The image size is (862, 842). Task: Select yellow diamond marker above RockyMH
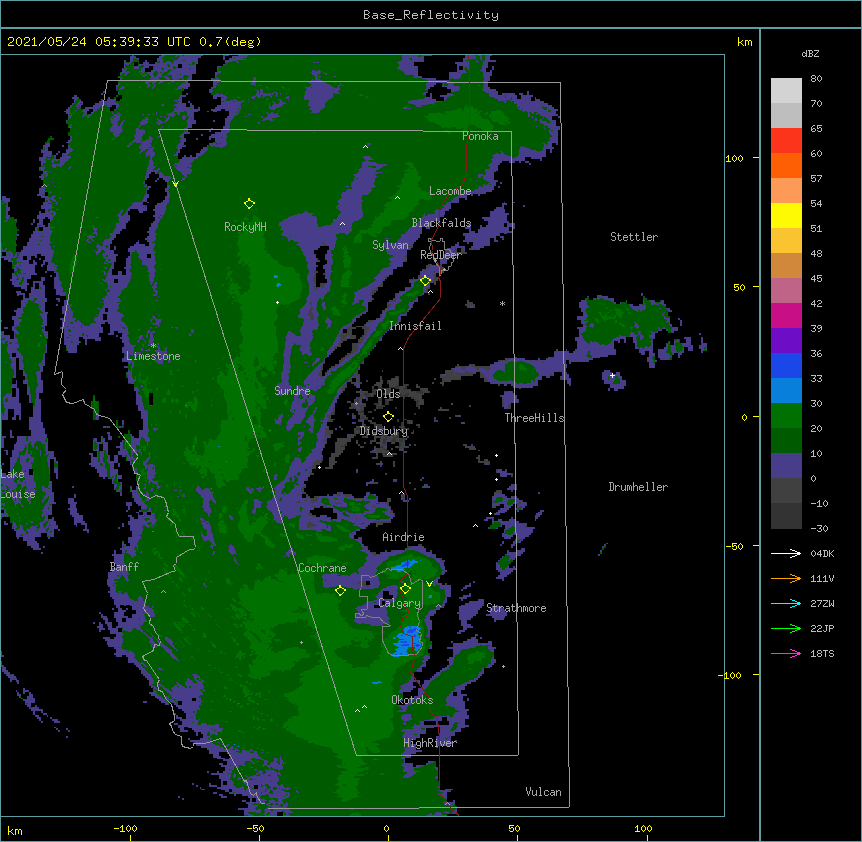point(249,204)
